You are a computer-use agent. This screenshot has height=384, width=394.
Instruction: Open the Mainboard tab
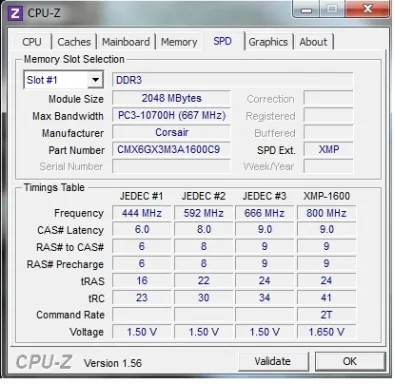[x=126, y=42]
